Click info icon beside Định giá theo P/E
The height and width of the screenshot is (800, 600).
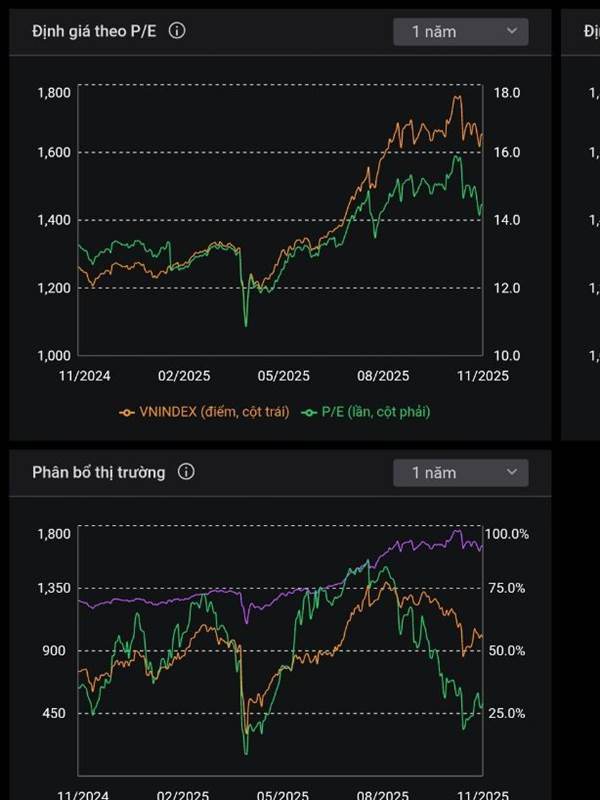tap(177, 31)
